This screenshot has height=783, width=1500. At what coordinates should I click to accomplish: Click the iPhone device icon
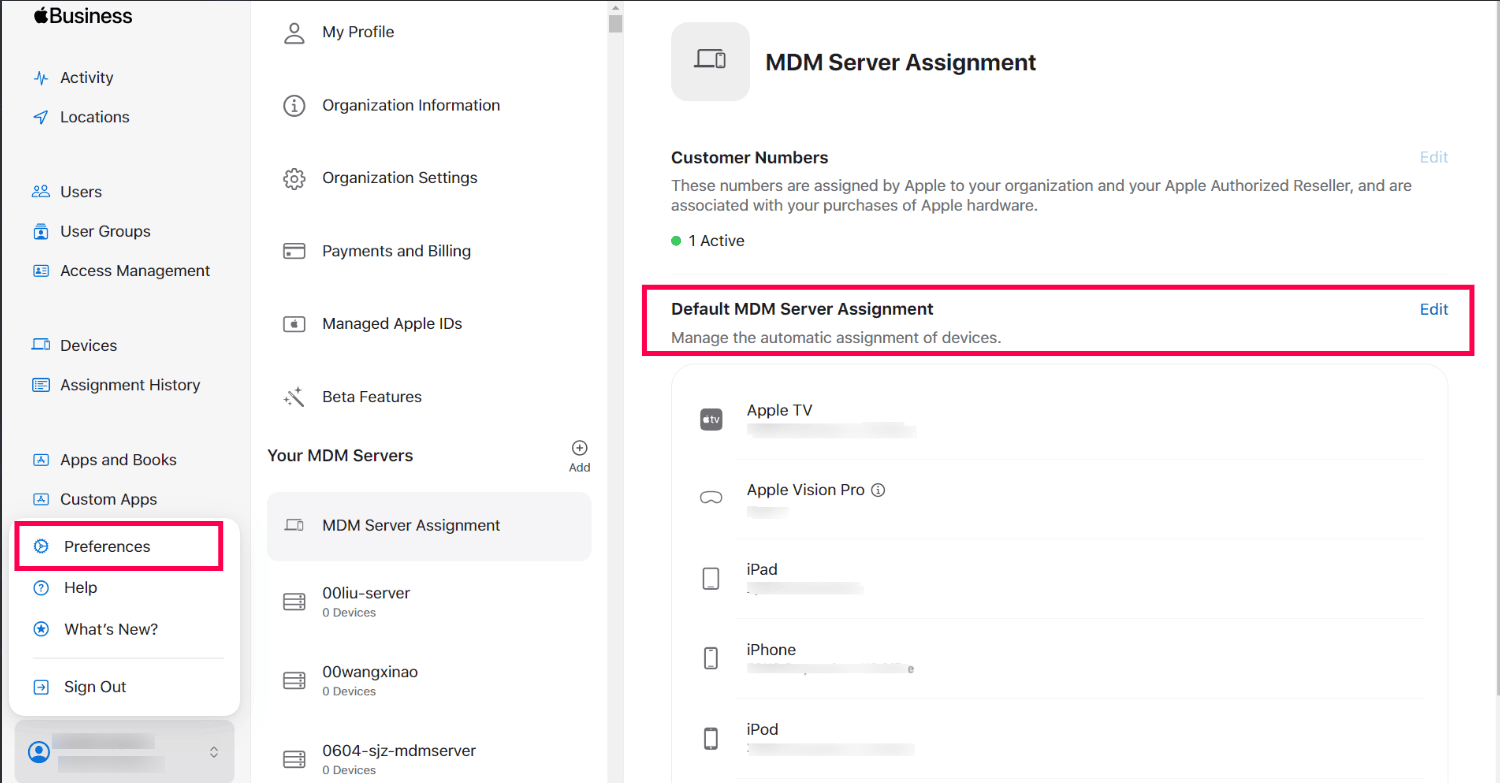click(x=711, y=659)
